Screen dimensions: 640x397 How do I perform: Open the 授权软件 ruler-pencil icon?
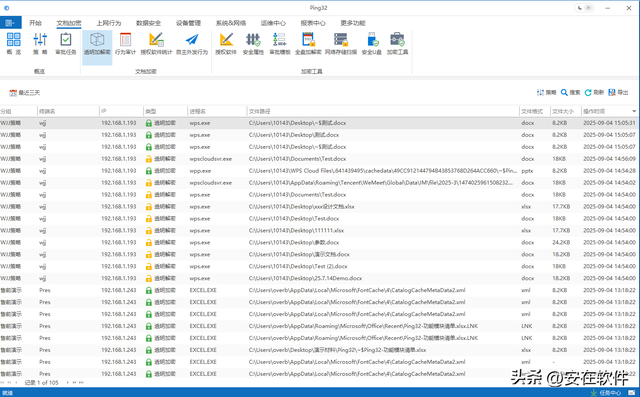tap(226, 43)
